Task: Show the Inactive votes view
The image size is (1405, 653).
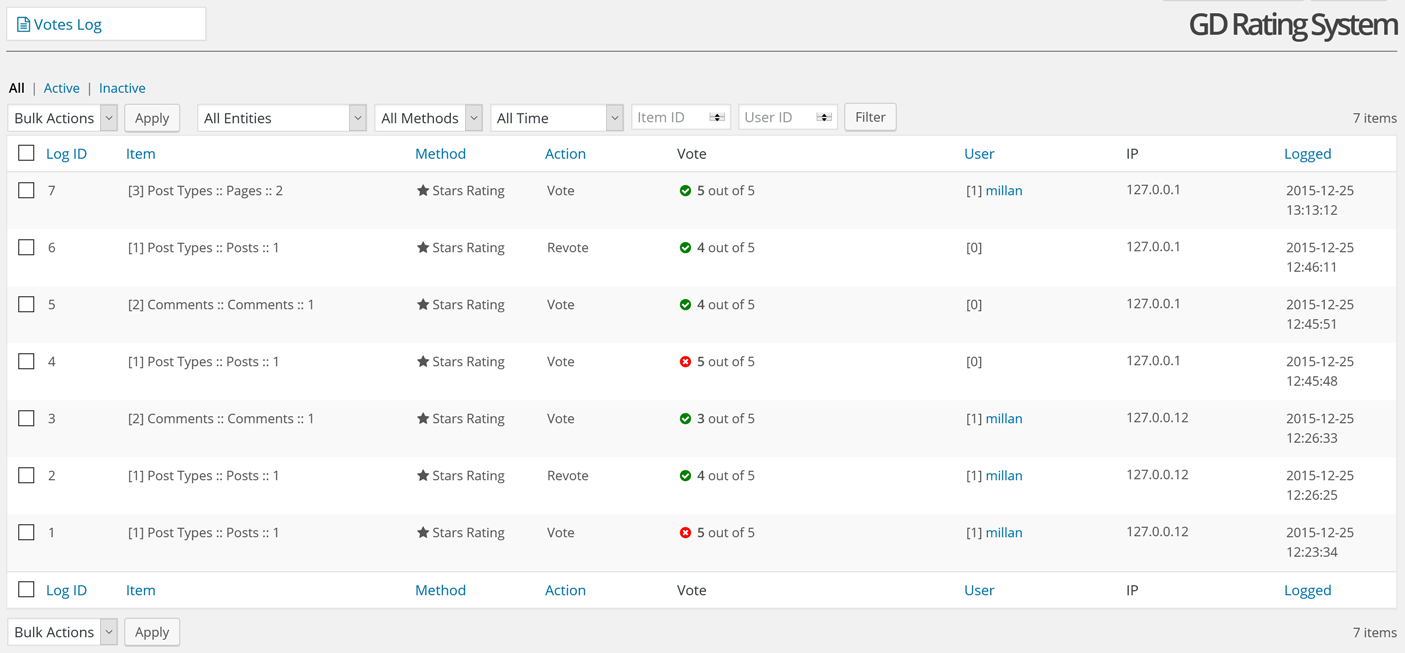Action: 122,88
